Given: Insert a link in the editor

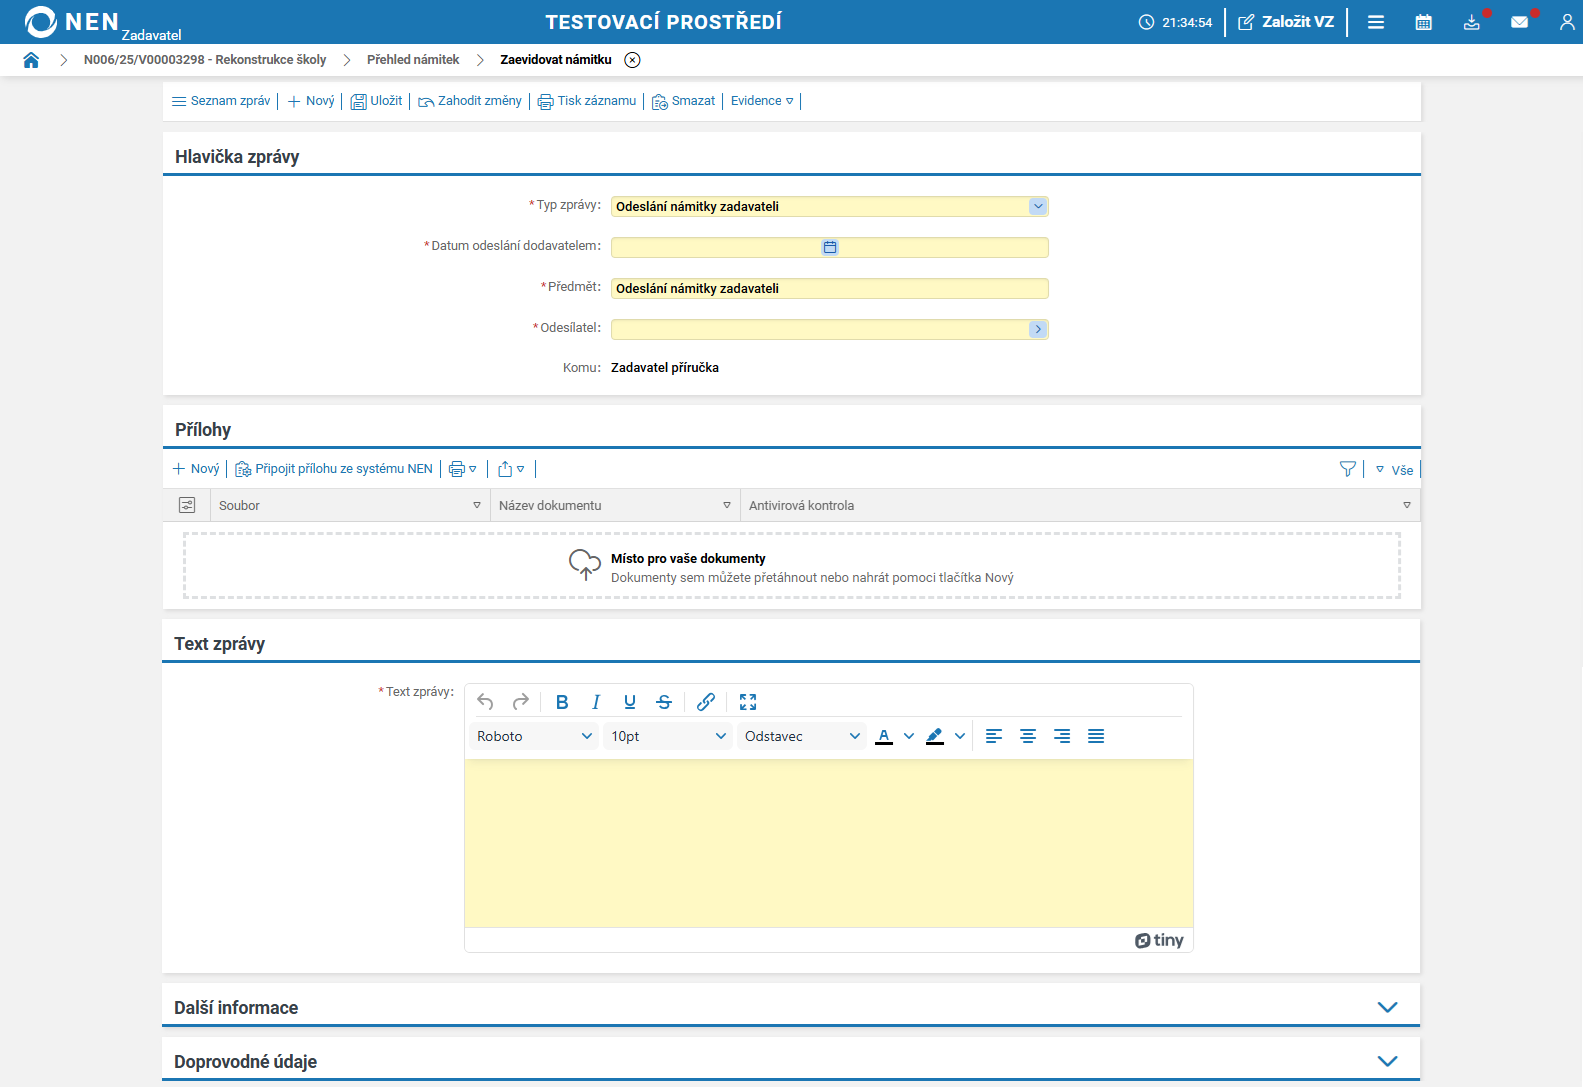Looking at the screenshot, I should coord(706,702).
